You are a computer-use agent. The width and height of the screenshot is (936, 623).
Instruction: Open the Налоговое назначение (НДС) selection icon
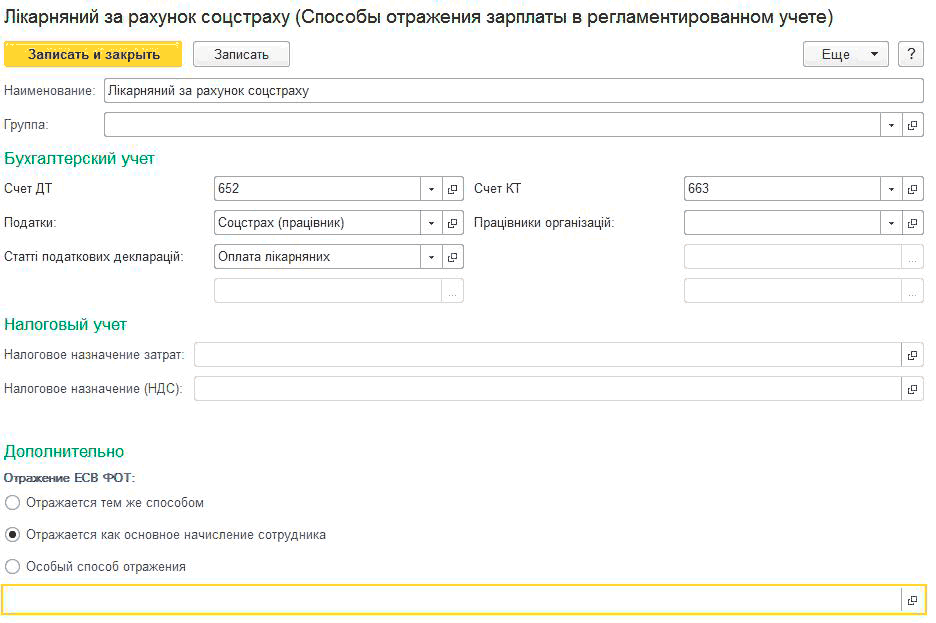pyautogui.click(x=912, y=389)
